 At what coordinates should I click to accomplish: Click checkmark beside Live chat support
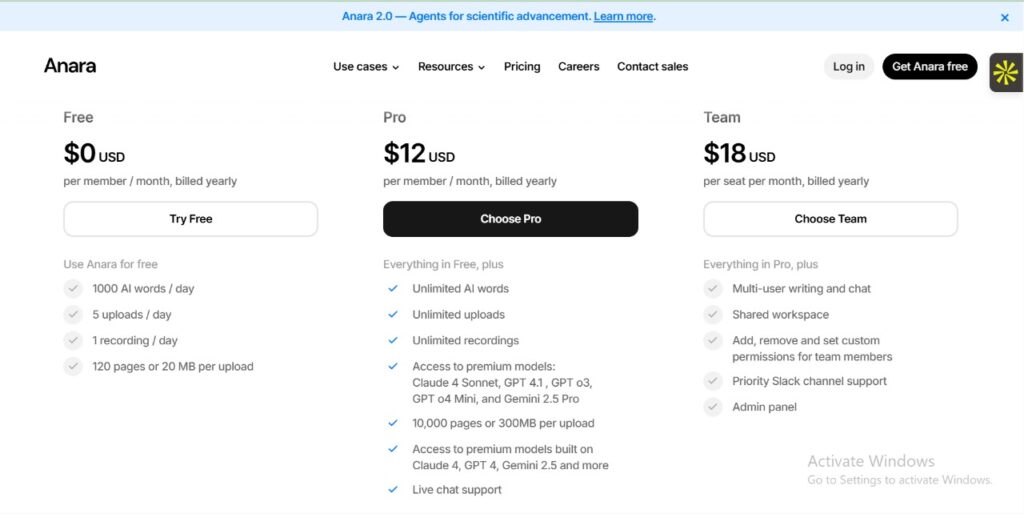pos(392,489)
